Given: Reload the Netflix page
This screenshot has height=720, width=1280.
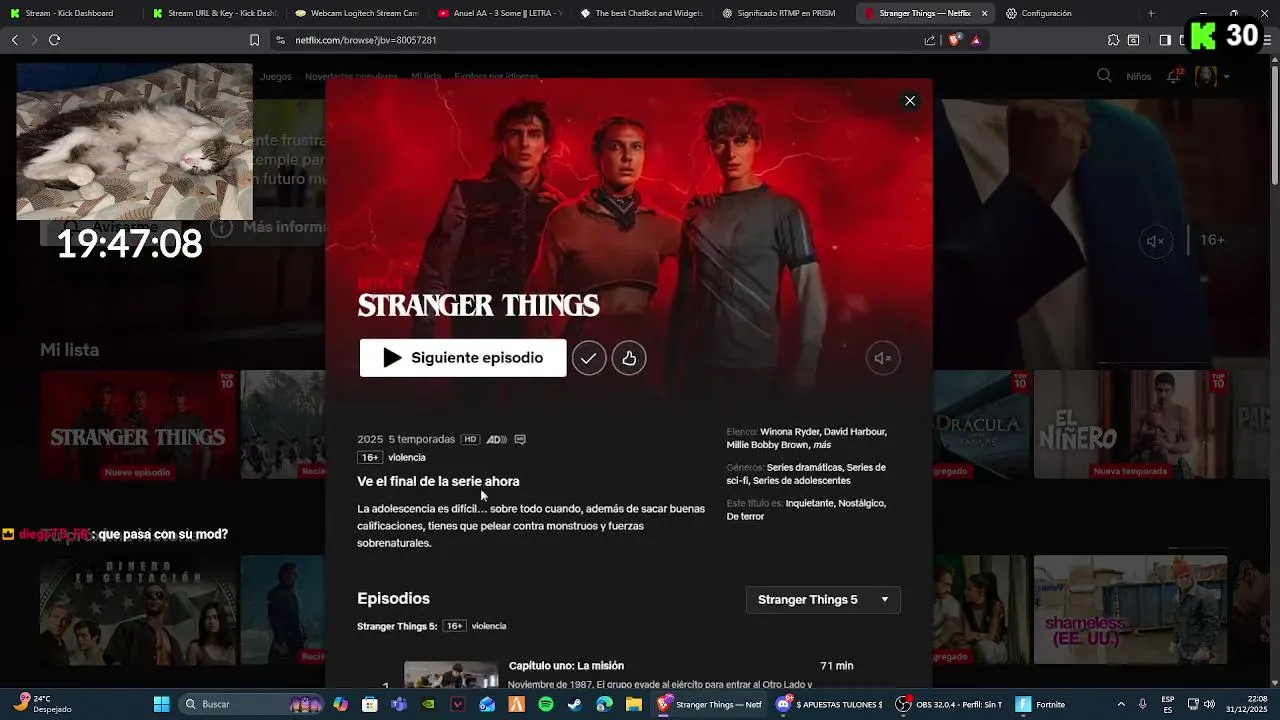Looking at the screenshot, I should pos(54,40).
